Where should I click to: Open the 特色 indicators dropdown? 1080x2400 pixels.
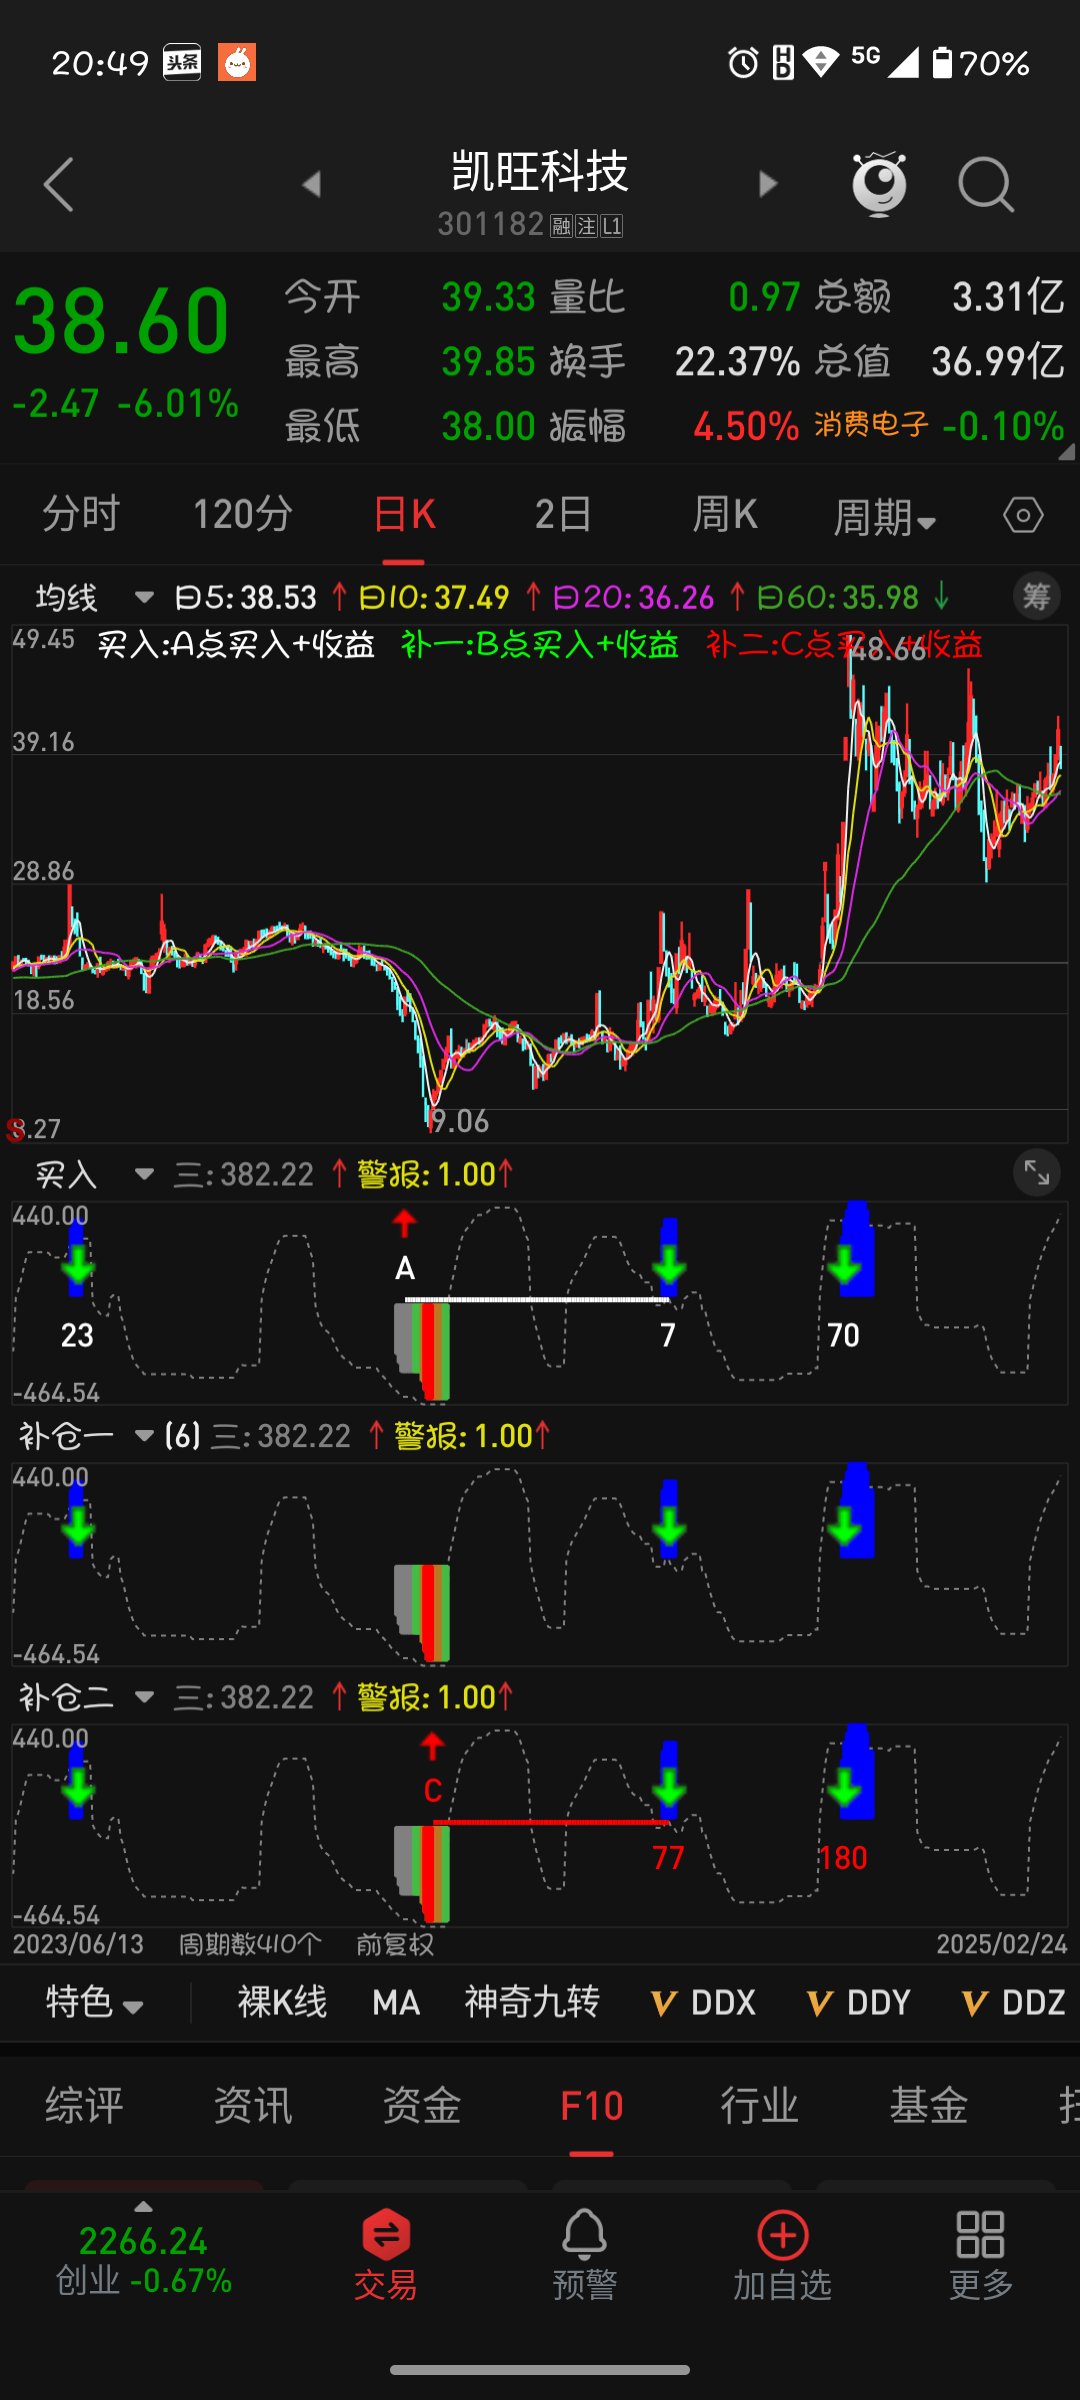(x=95, y=2003)
